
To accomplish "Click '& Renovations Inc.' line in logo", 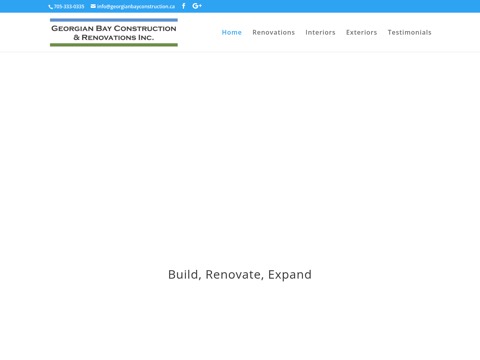I will coord(114,37).
